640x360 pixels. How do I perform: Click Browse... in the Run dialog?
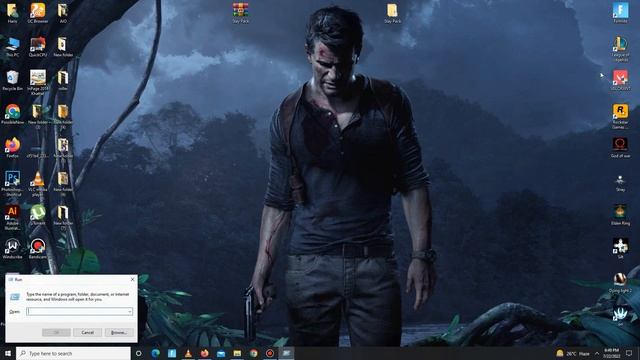point(119,332)
